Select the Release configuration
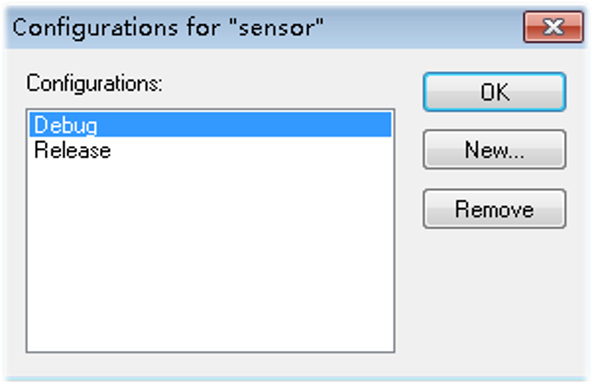592x384 pixels. (x=210, y=150)
